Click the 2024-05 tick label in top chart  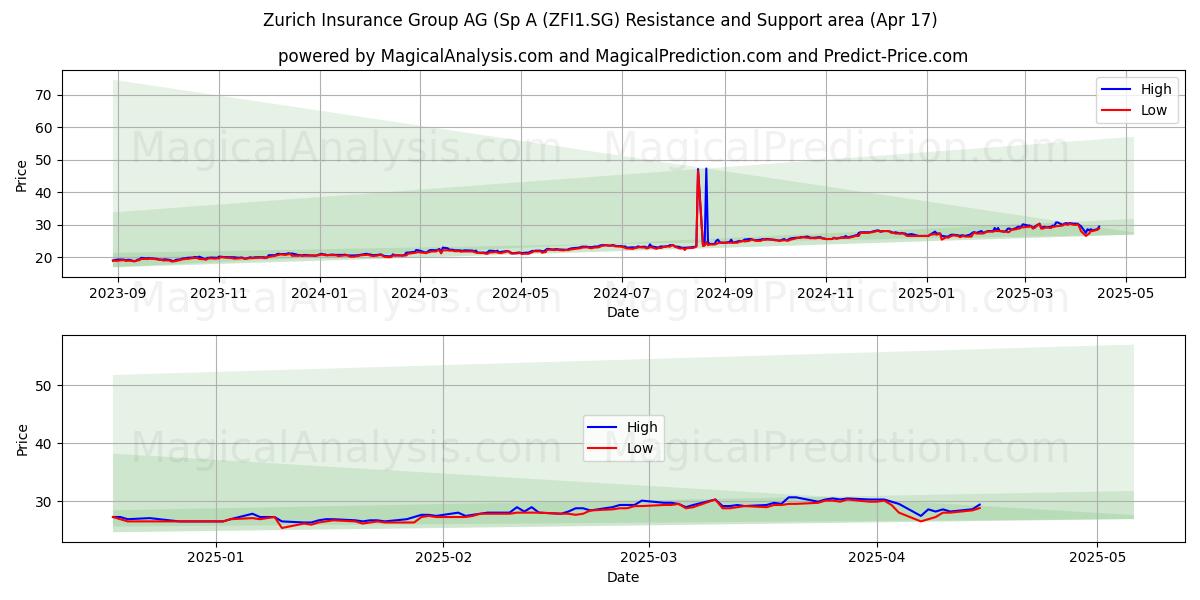click(x=521, y=293)
